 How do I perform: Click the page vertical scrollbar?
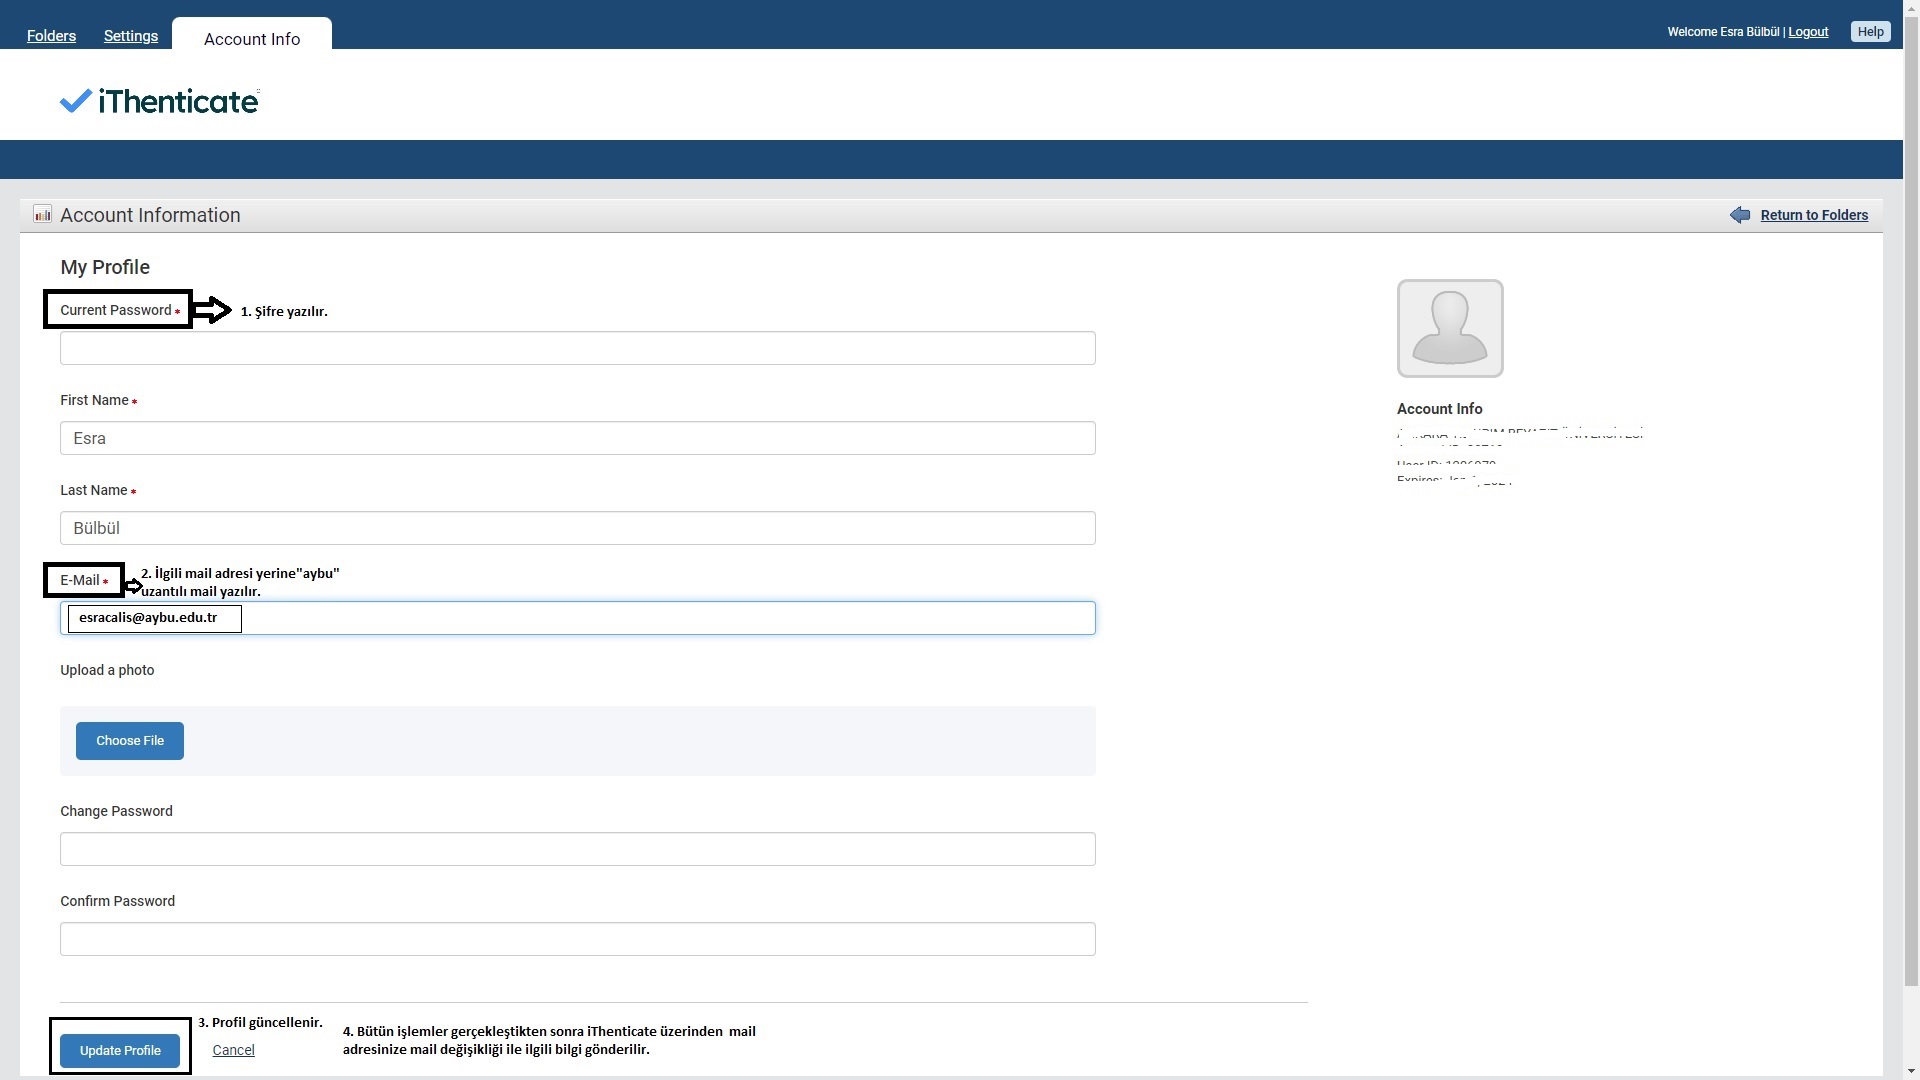(1911, 500)
